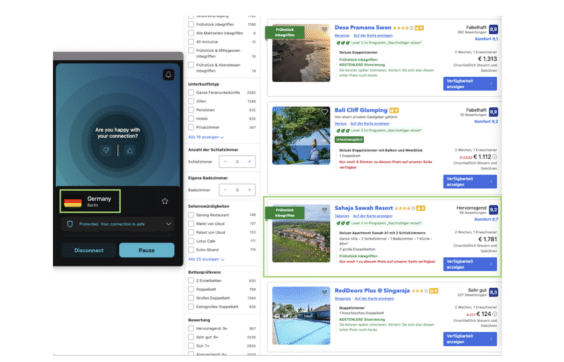Save Bali Cliff Glamping with heart icon
The width and height of the screenshot is (564, 362).
pyautogui.click(x=324, y=112)
